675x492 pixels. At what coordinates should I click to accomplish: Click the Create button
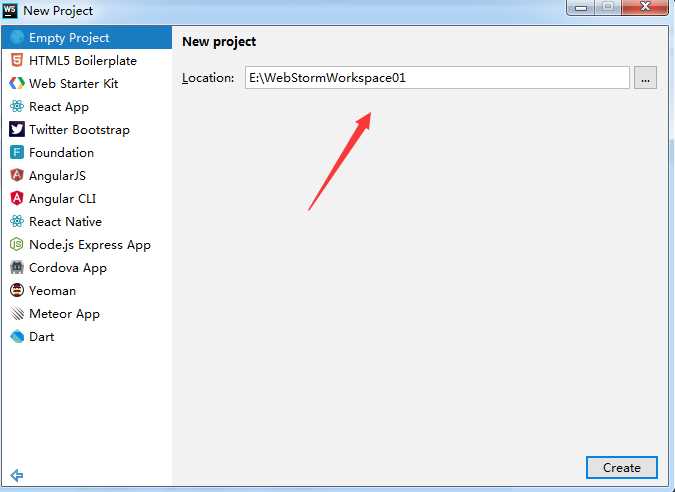point(622,467)
